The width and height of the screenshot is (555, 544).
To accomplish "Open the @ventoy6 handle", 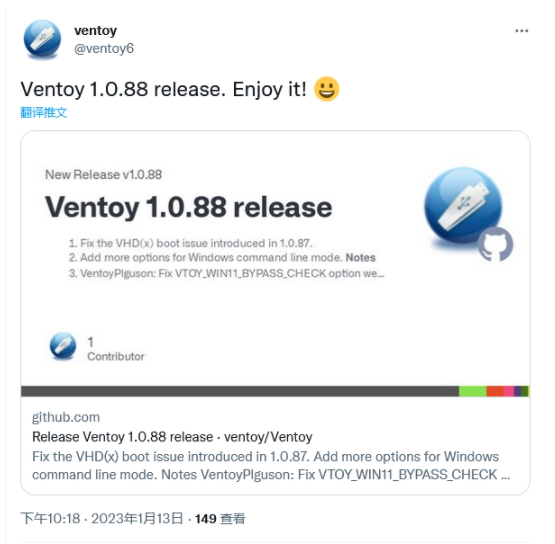I will click(104, 48).
